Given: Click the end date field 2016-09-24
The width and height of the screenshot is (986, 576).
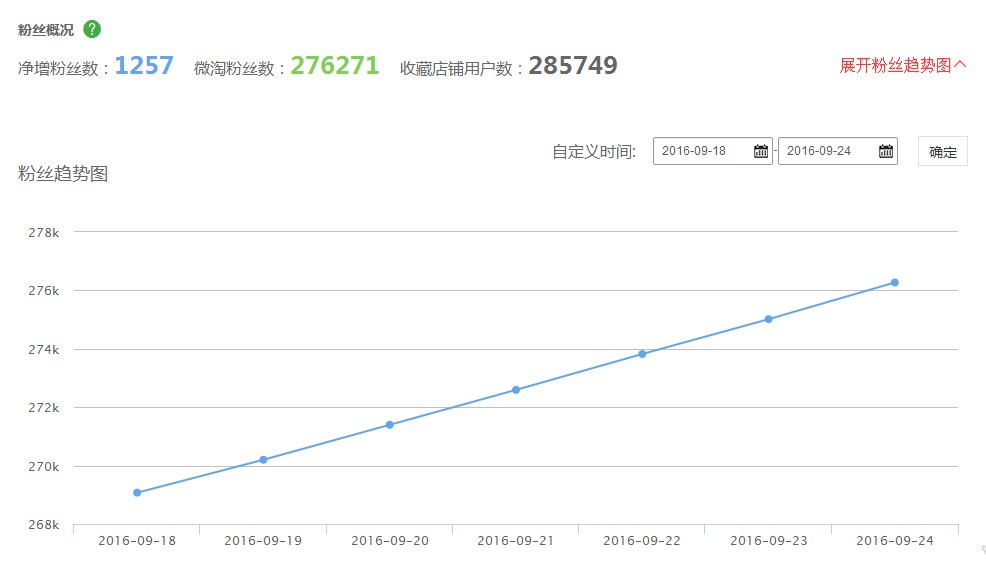Looking at the screenshot, I should pyautogui.click(x=825, y=151).
